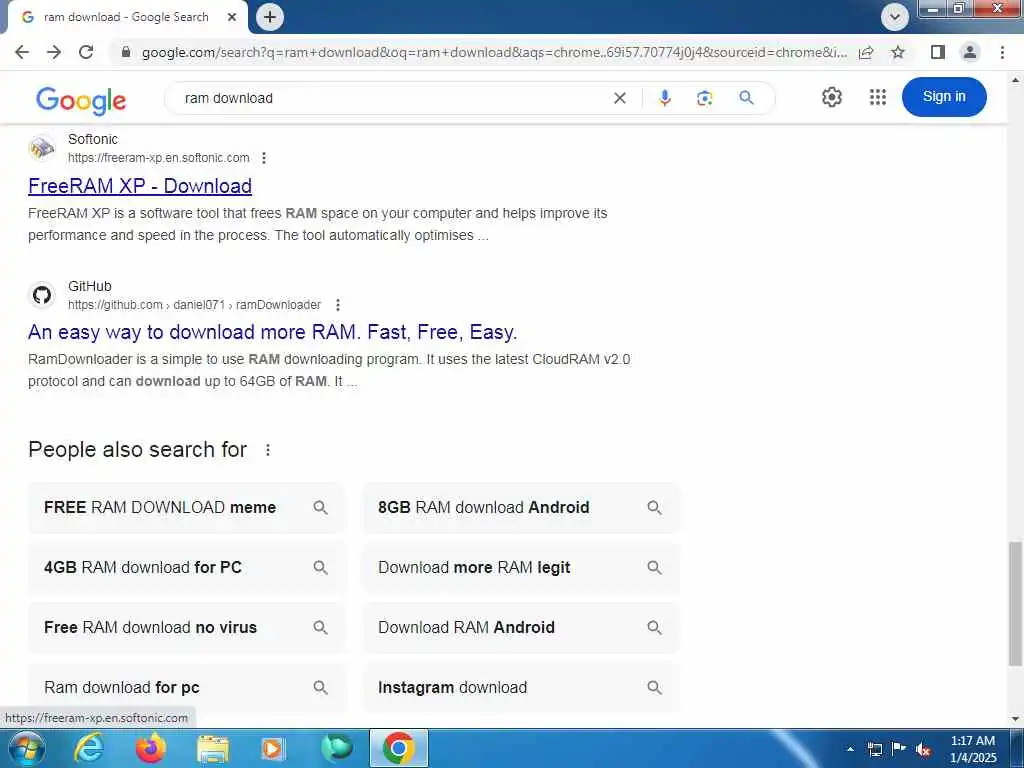Open the media player taskbar icon
The height and width of the screenshot is (768, 1024).
(x=274, y=748)
